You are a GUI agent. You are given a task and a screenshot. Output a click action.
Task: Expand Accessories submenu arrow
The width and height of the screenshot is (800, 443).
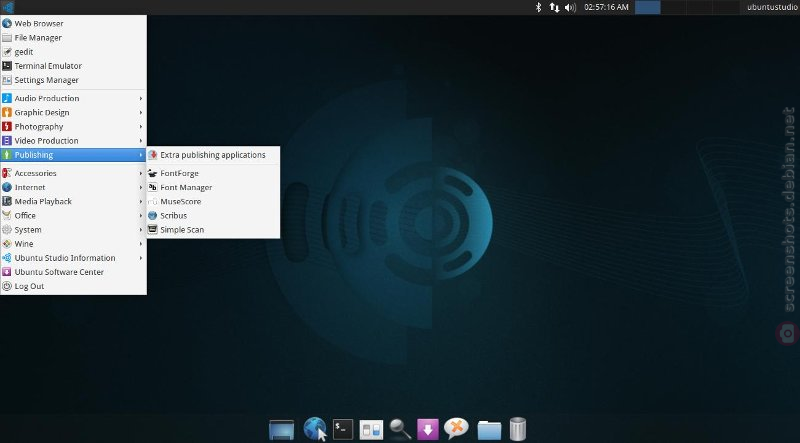(x=141, y=173)
